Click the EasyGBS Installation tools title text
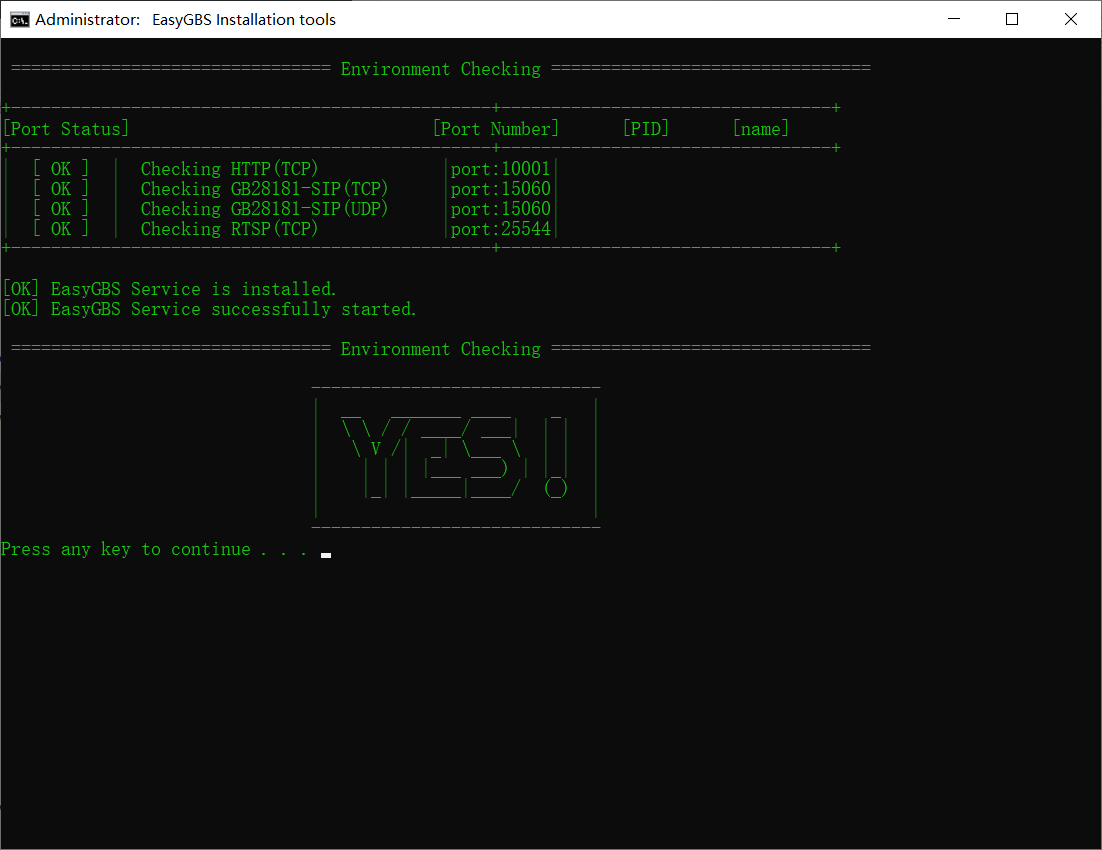The height and width of the screenshot is (850, 1102). [x=244, y=19]
